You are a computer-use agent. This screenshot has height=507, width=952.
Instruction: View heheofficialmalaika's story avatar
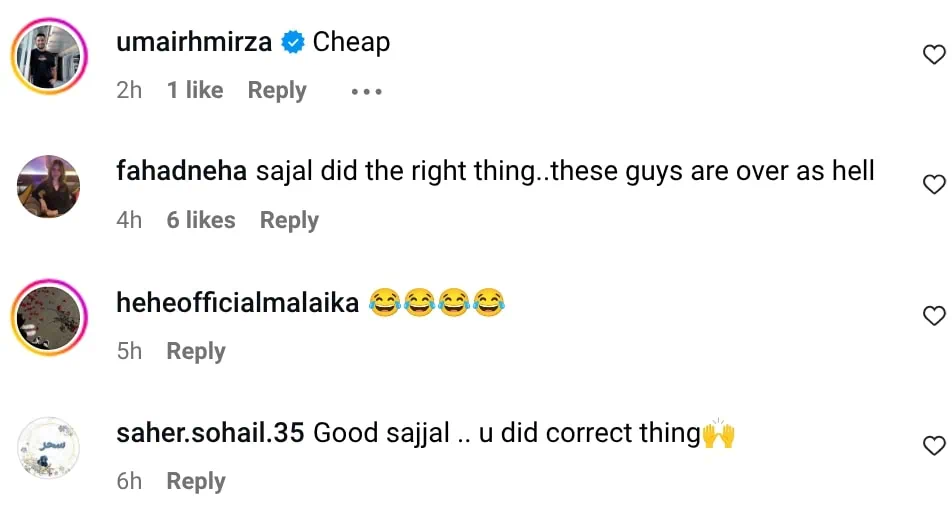48,317
